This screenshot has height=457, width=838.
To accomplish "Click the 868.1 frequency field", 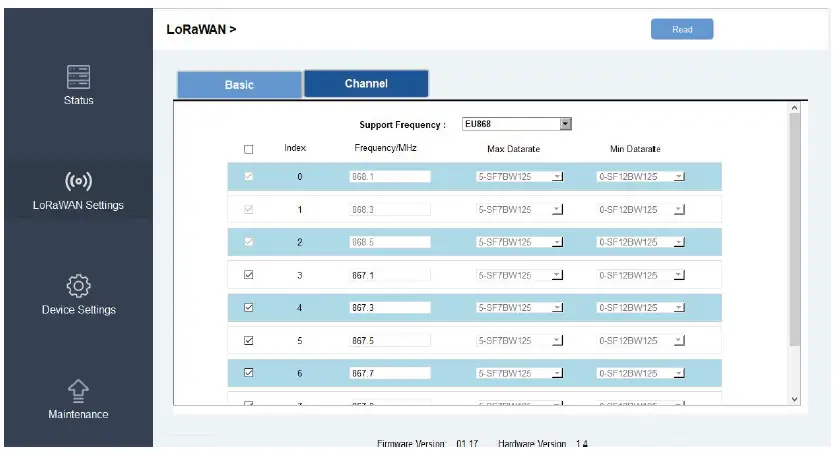I will coord(390,177).
